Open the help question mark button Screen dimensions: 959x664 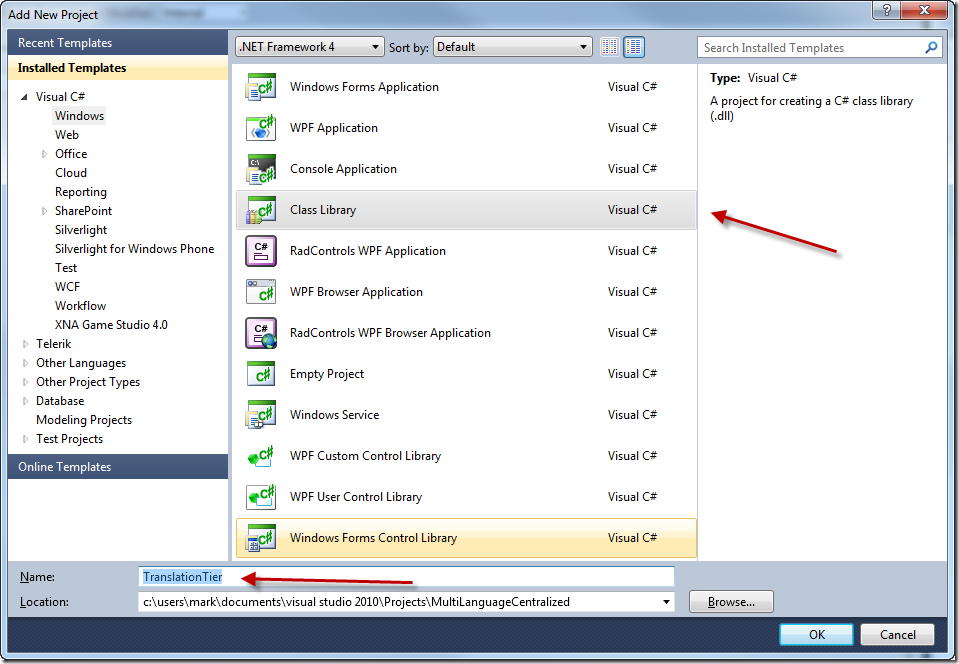(x=886, y=10)
